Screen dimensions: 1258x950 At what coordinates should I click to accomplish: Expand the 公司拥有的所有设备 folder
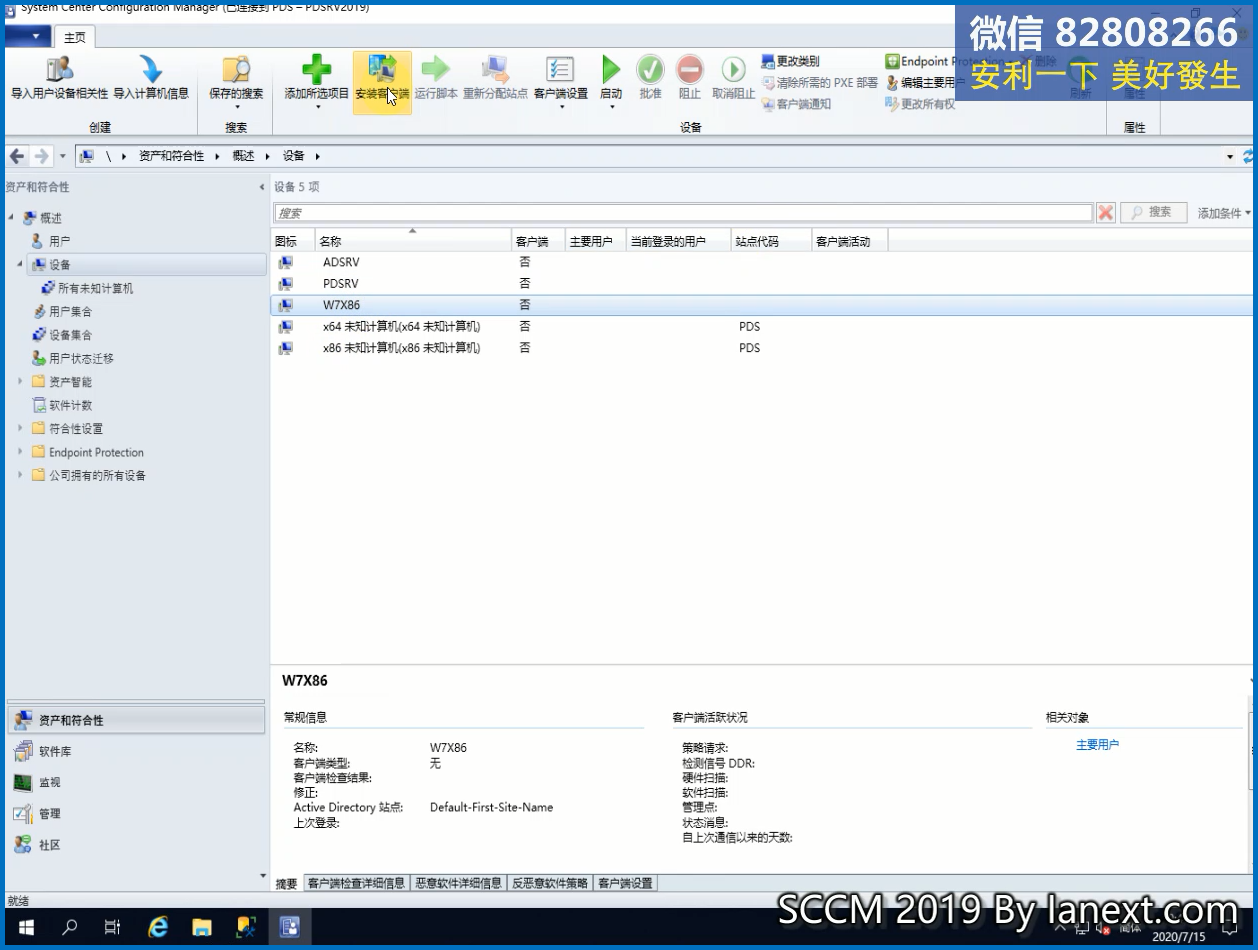click(20, 475)
